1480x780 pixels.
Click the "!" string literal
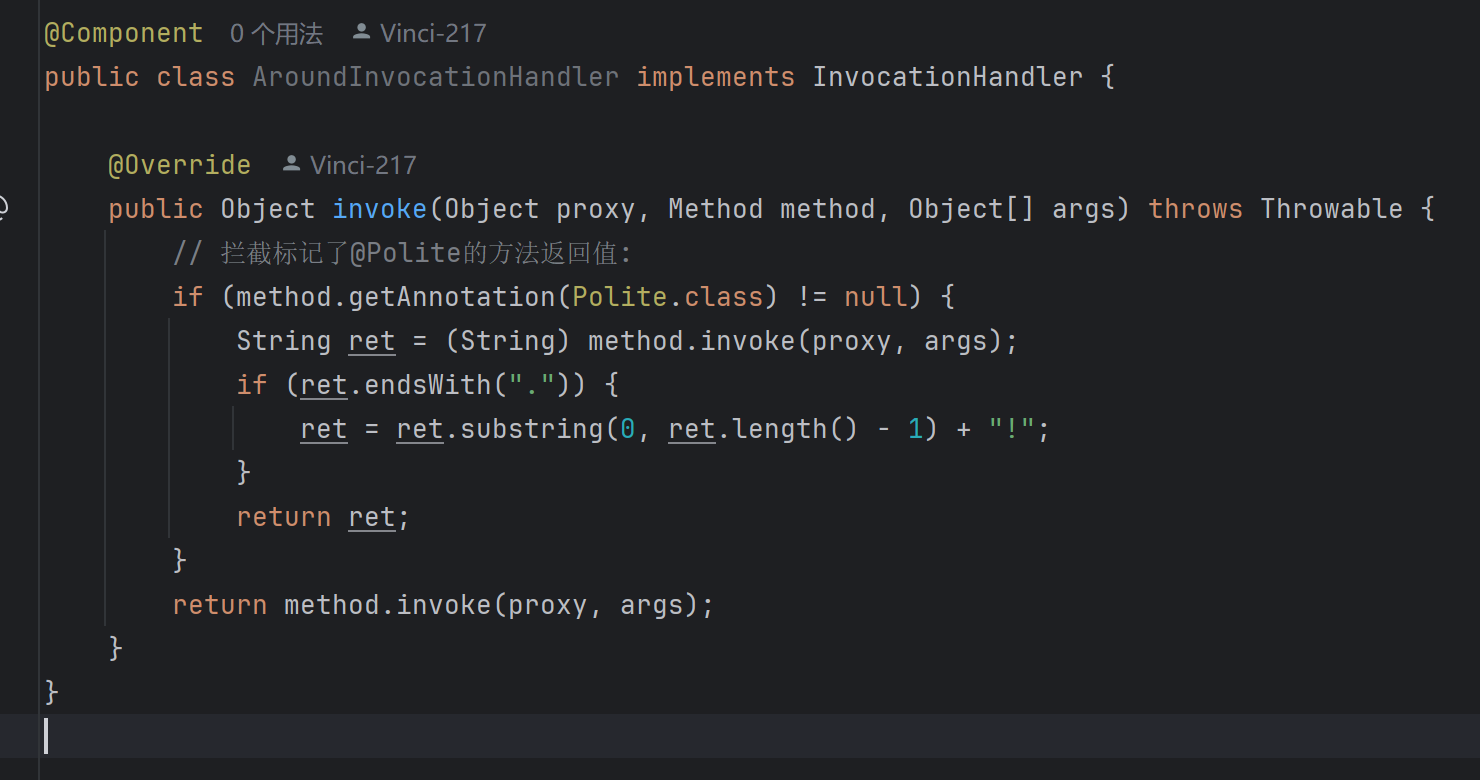1012,429
